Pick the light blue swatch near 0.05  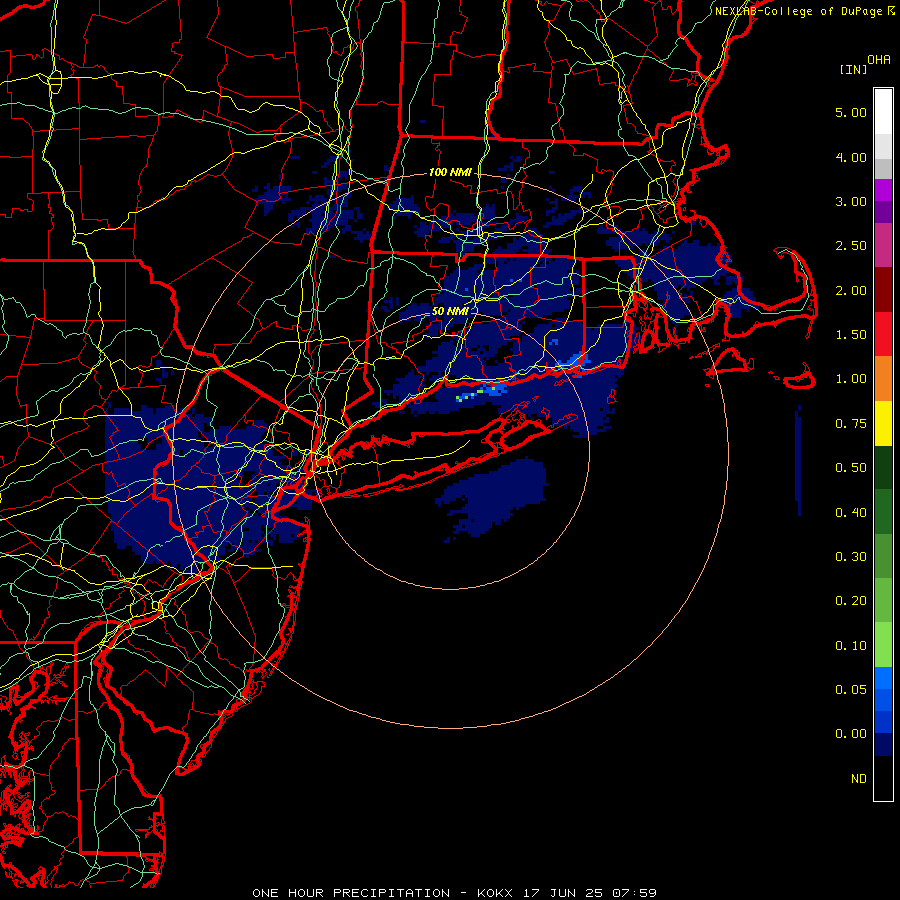pos(883,678)
